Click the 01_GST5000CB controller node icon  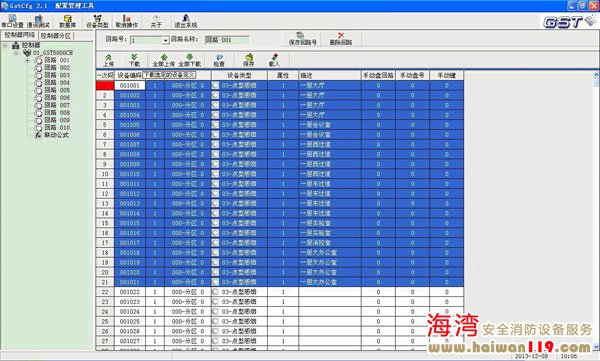pos(27,52)
